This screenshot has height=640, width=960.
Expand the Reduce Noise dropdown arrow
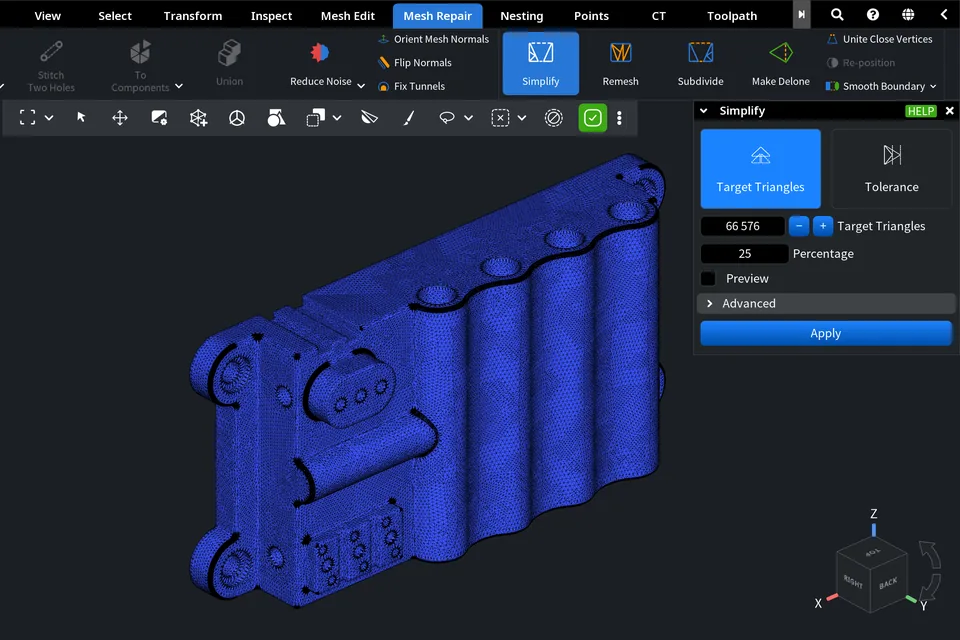[361, 86]
